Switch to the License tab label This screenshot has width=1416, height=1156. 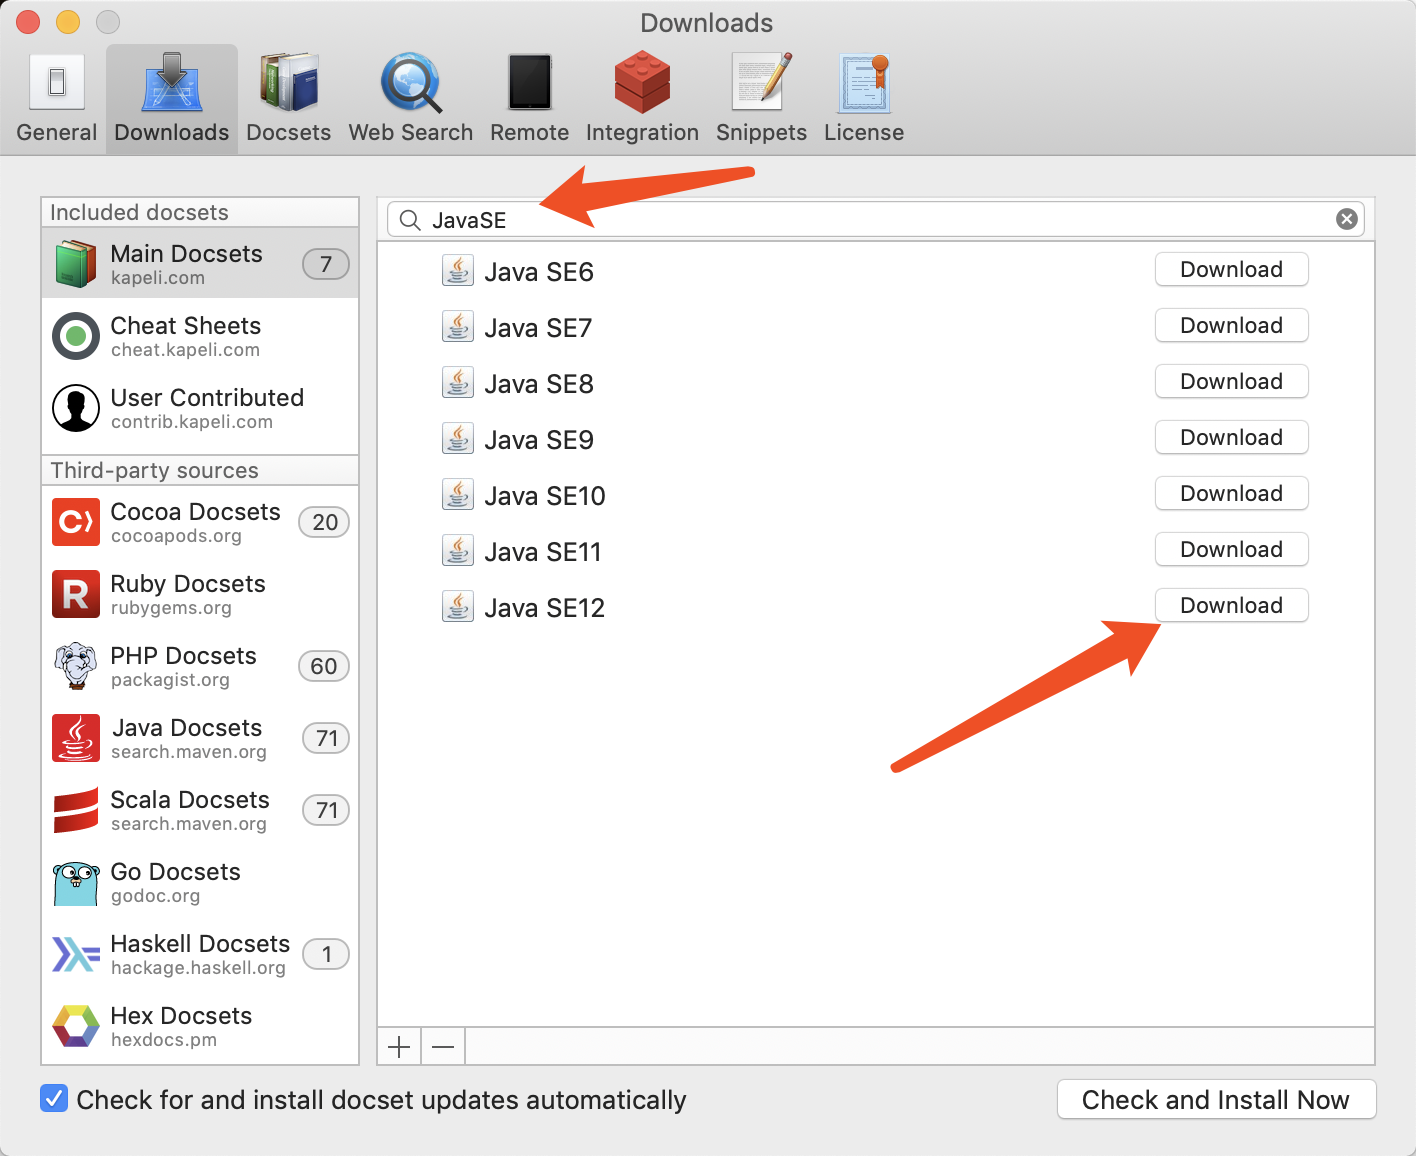[864, 132]
